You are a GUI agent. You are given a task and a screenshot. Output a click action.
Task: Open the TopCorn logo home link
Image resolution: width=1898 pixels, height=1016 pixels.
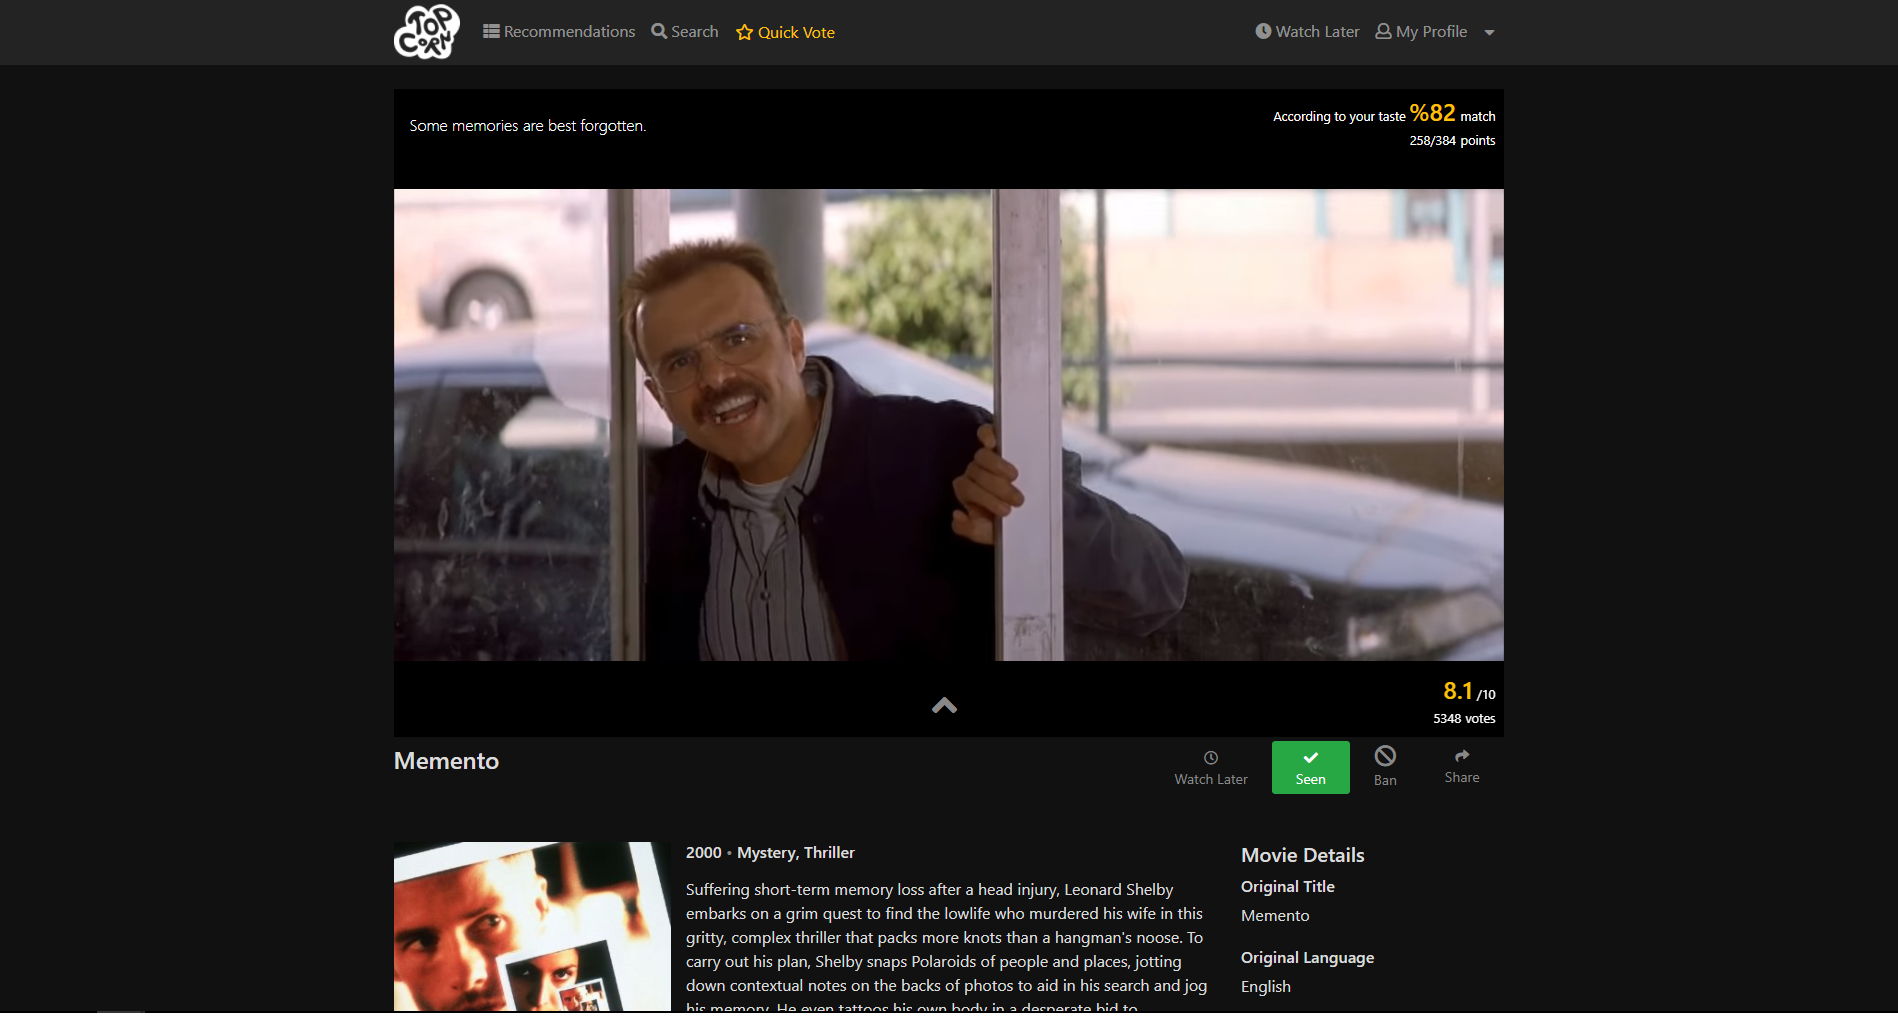click(427, 32)
